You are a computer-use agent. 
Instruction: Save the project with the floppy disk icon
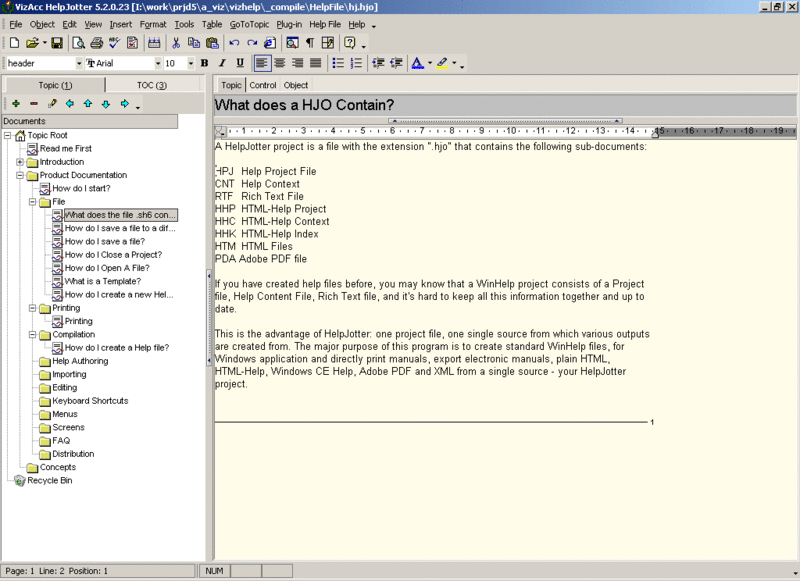57,43
